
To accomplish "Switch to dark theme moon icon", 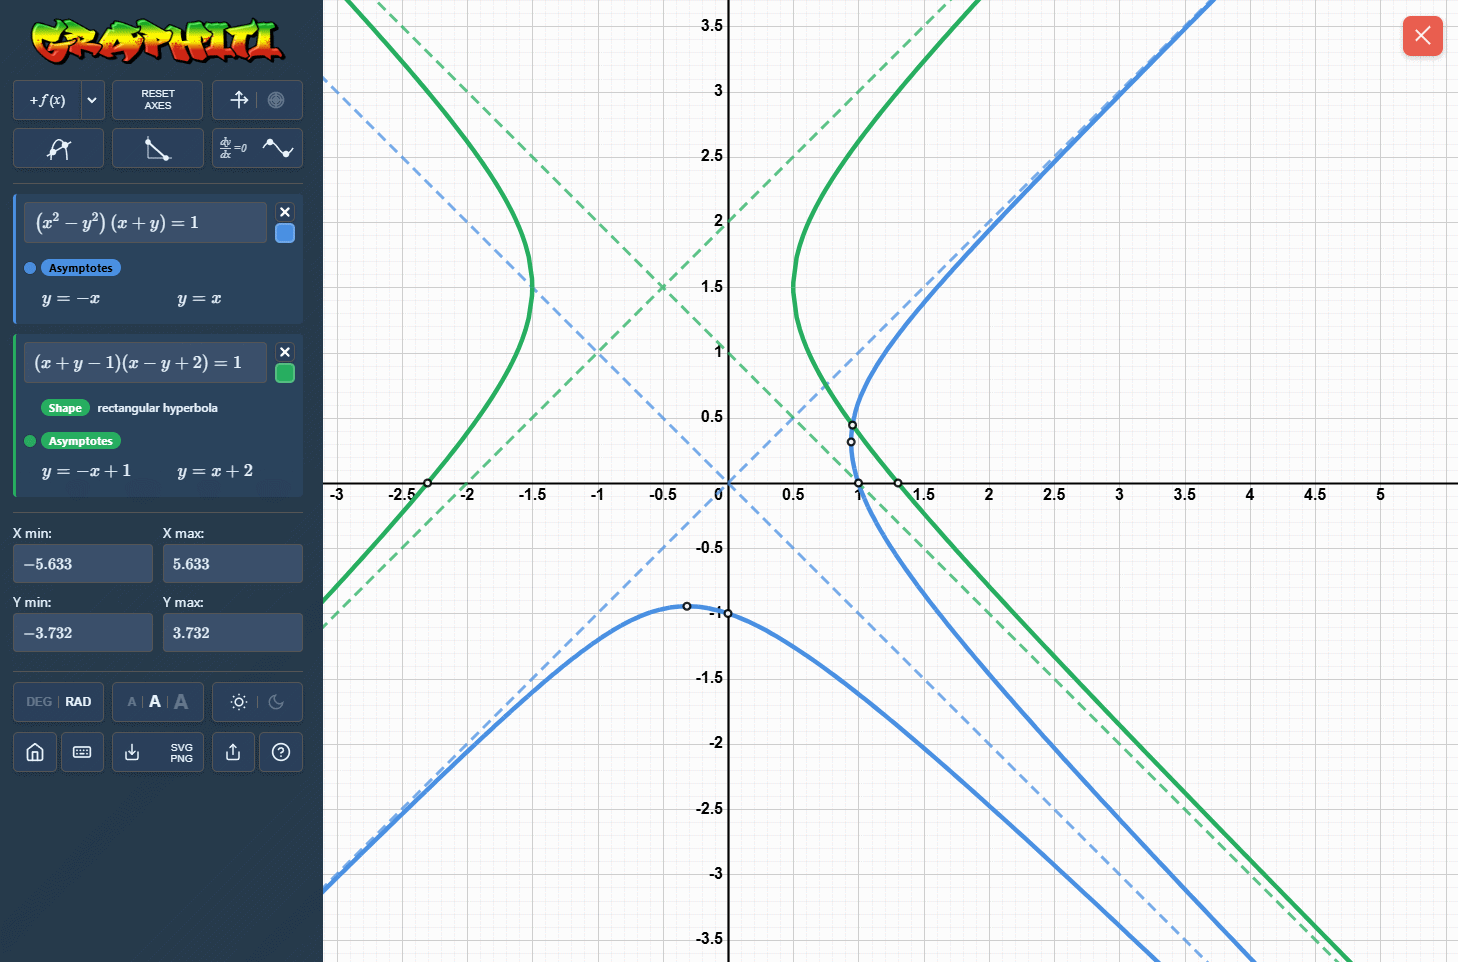I will [277, 702].
